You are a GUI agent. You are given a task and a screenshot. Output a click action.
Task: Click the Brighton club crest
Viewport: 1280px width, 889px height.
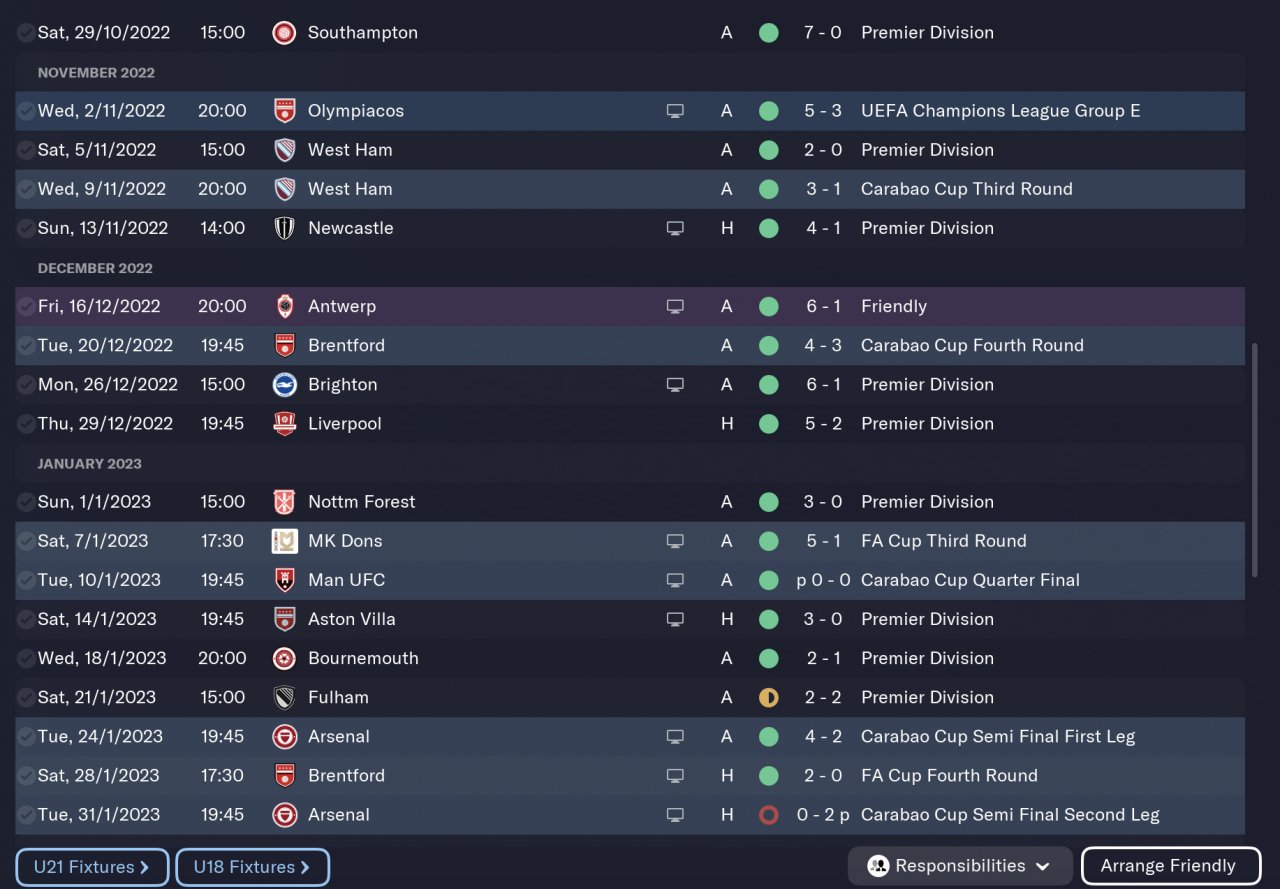284,385
